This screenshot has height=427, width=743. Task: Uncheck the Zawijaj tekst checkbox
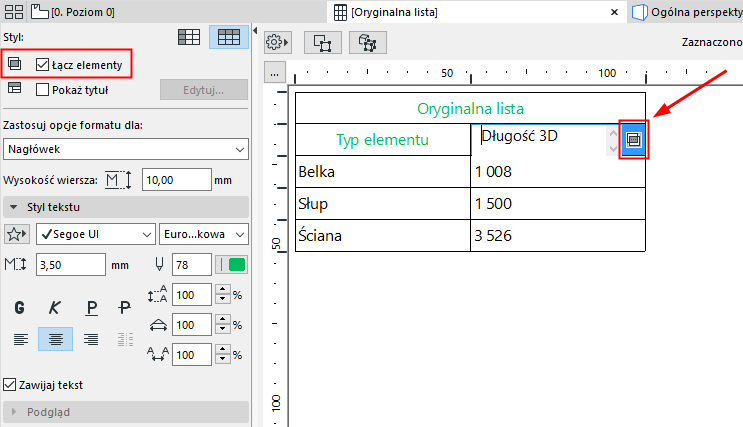[9, 384]
